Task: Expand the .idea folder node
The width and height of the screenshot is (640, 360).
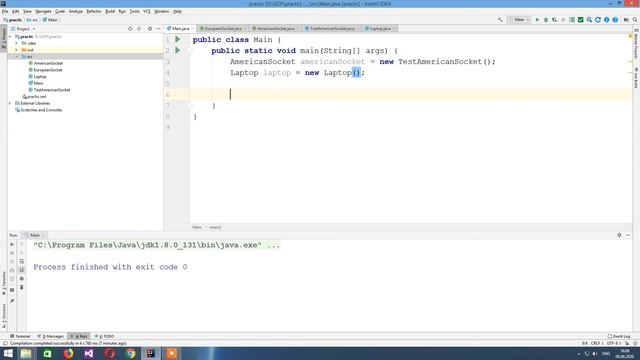Action: 17,43
